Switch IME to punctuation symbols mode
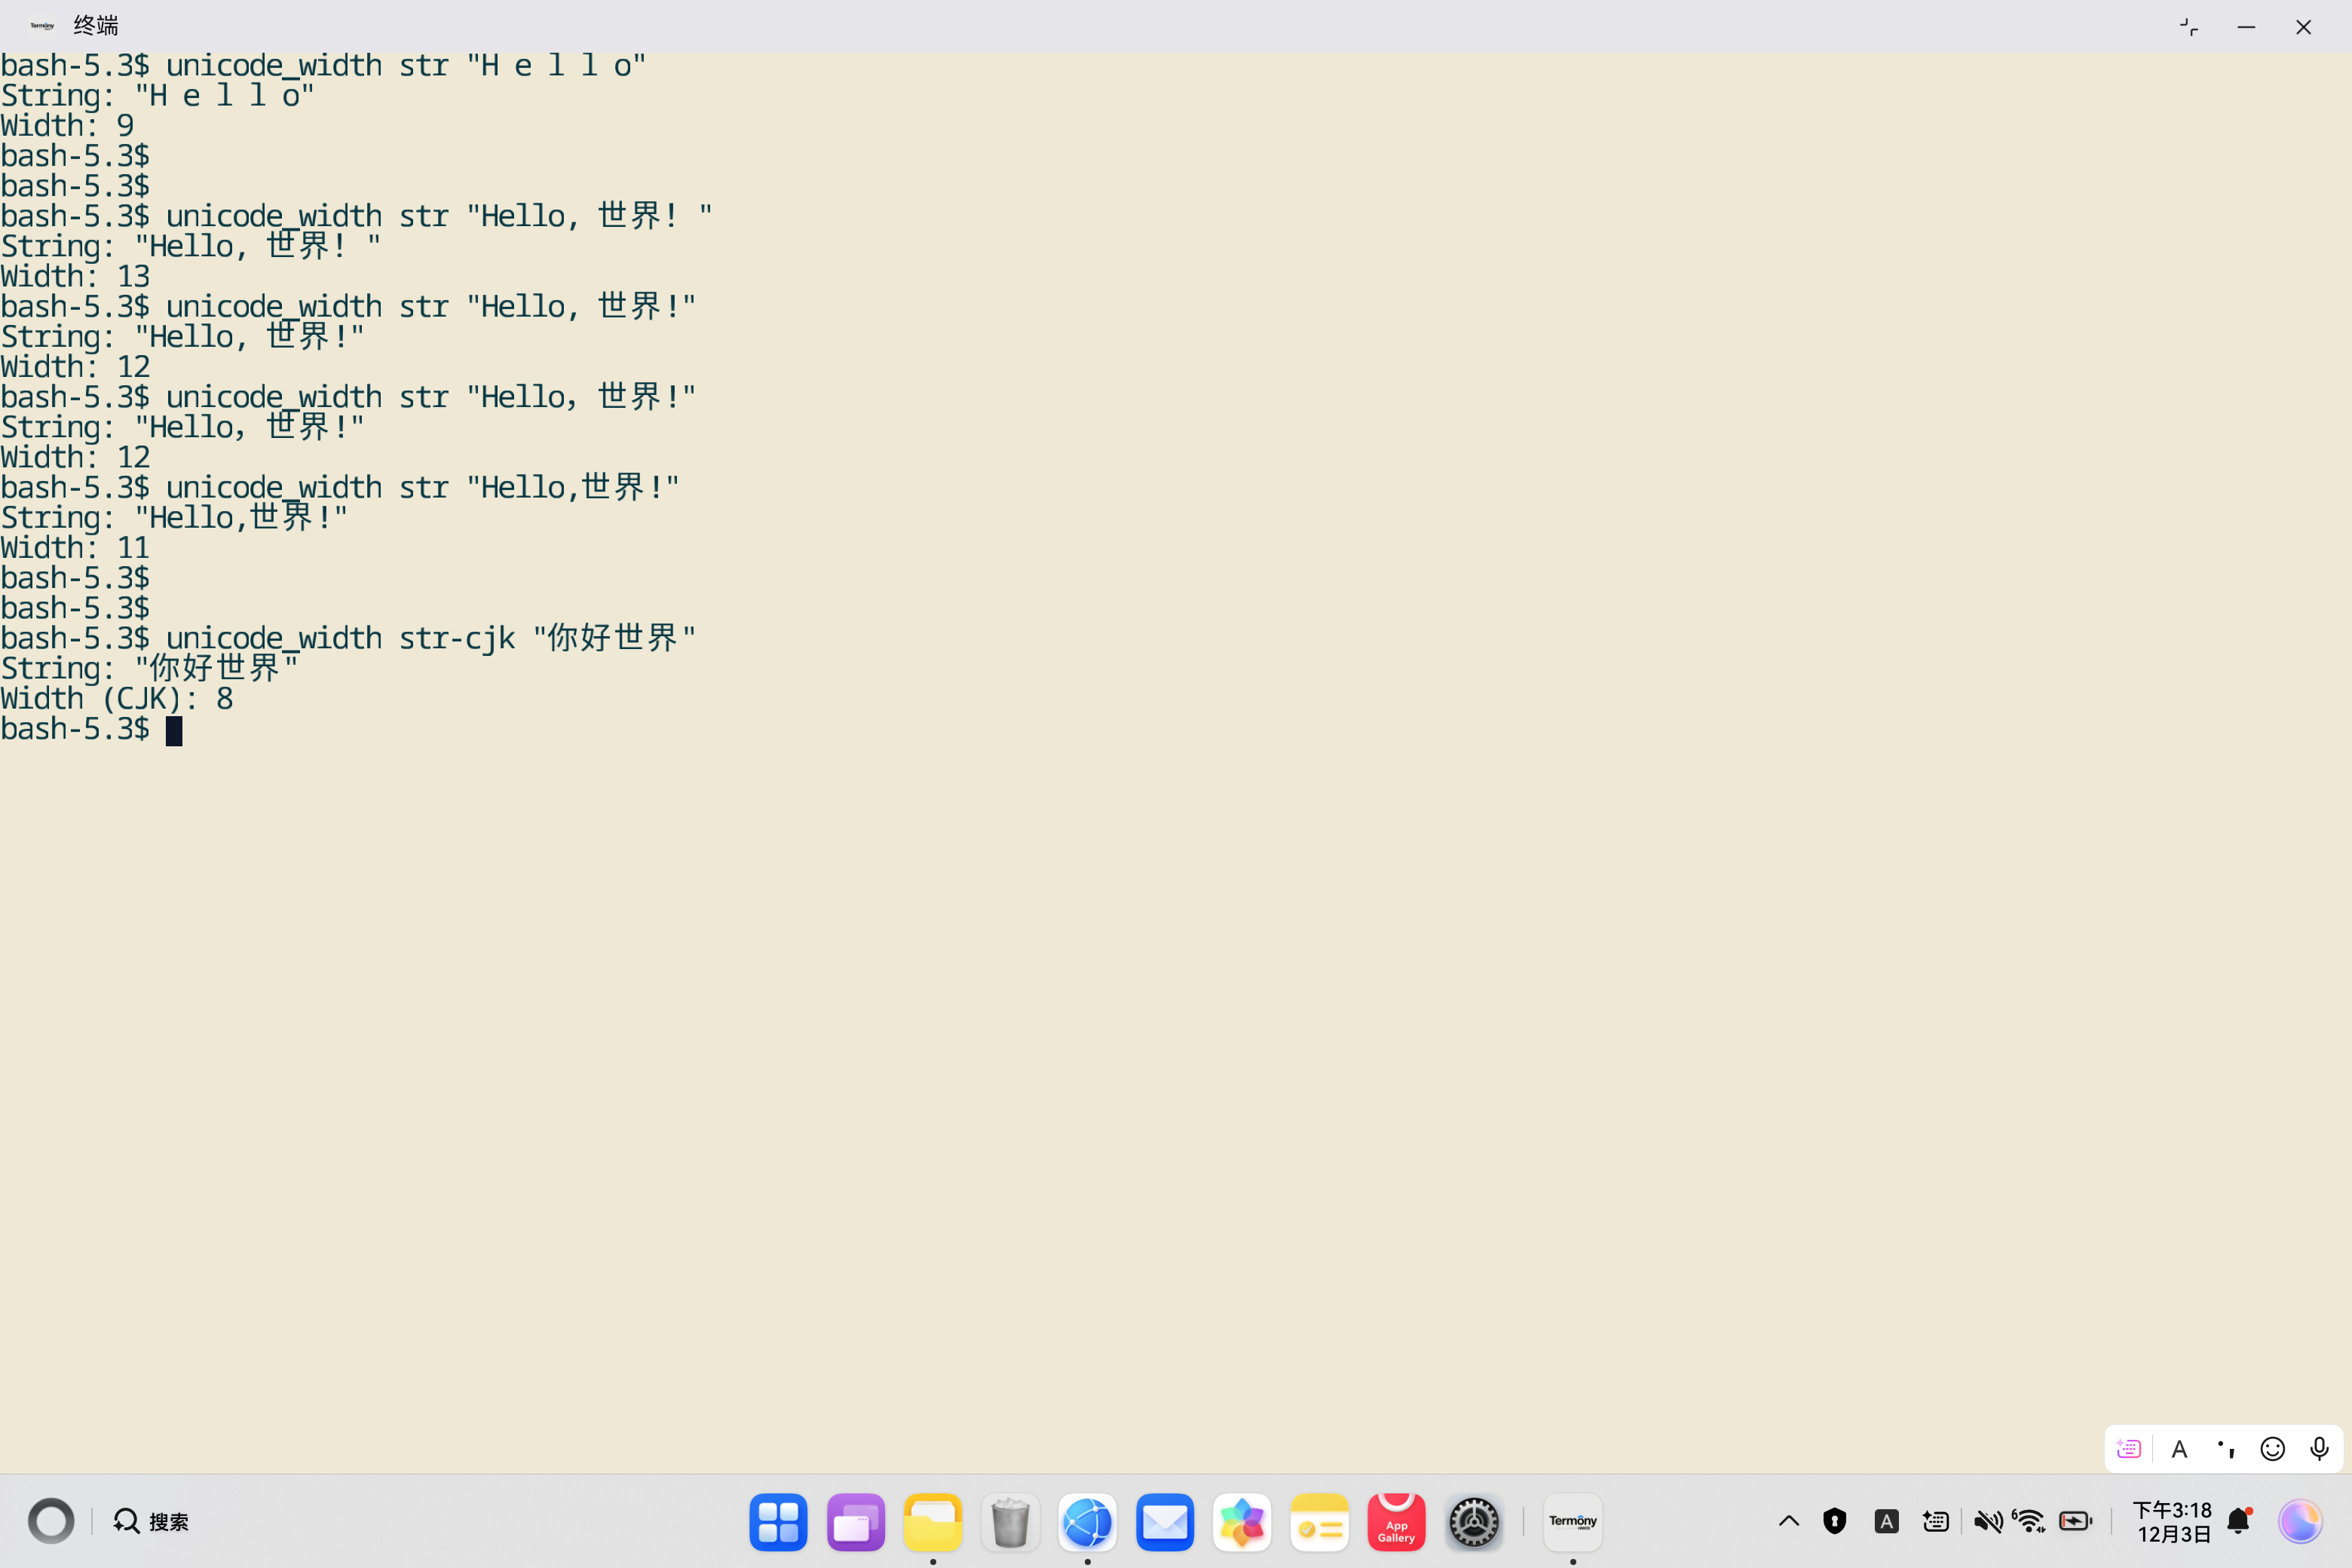 (2226, 1449)
